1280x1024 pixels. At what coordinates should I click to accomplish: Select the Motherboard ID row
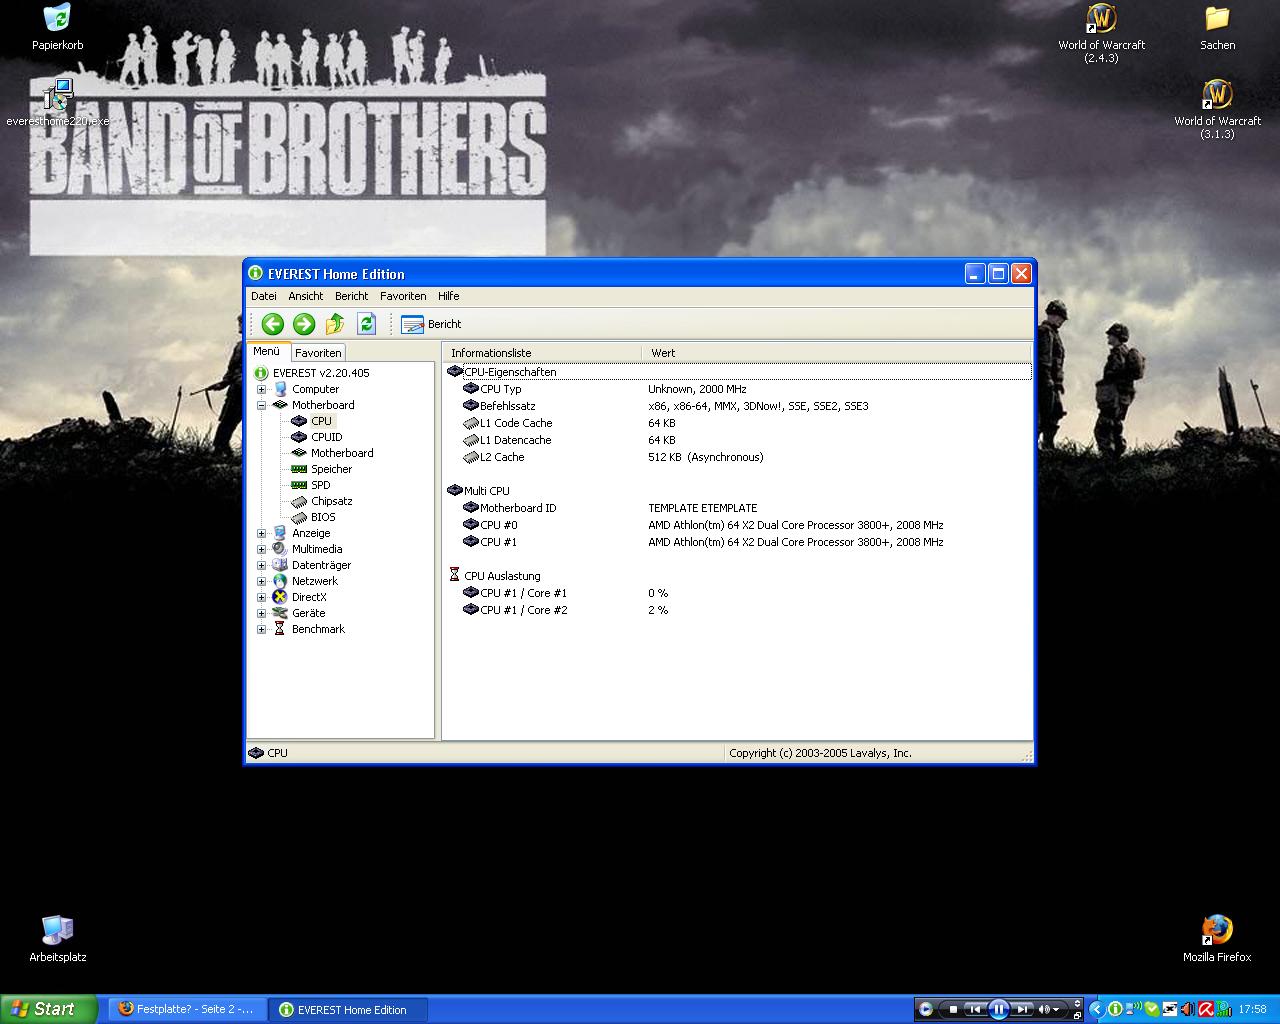[x=738, y=508]
